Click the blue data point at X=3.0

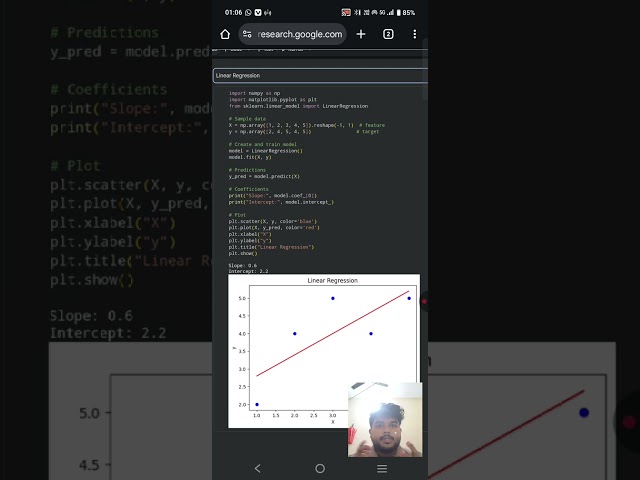click(x=333, y=298)
